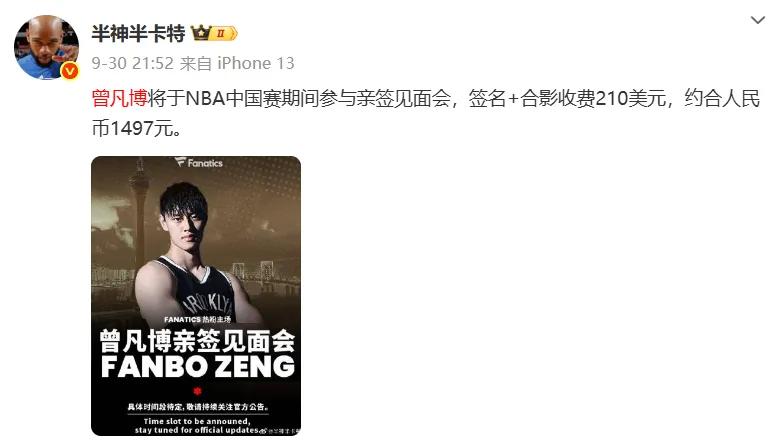Click the 来自 source label
The height and width of the screenshot is (440, 770).
point(195,63)
